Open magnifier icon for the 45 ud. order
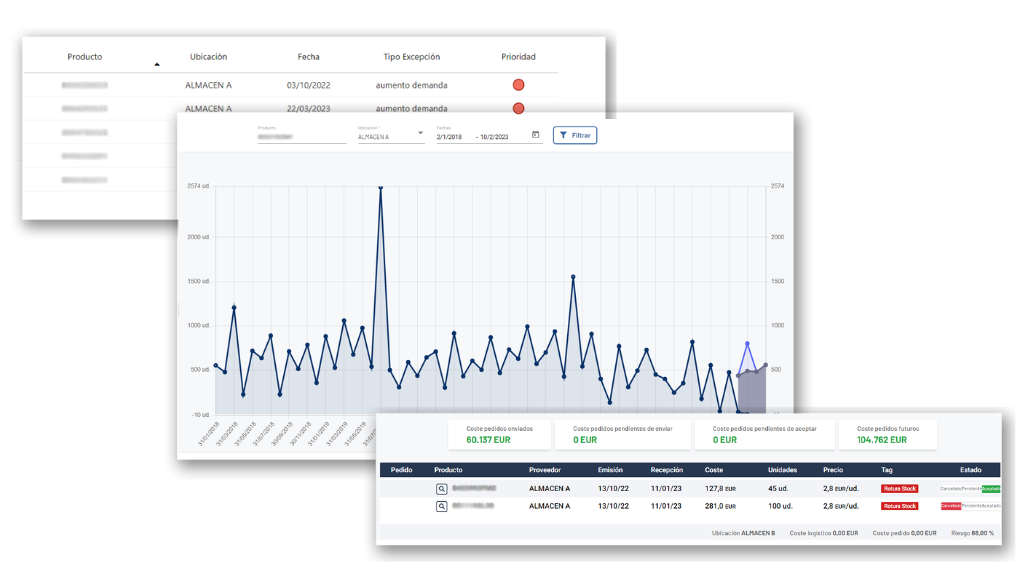Viewport: 1024px width, 588px height. click(441, 489)
